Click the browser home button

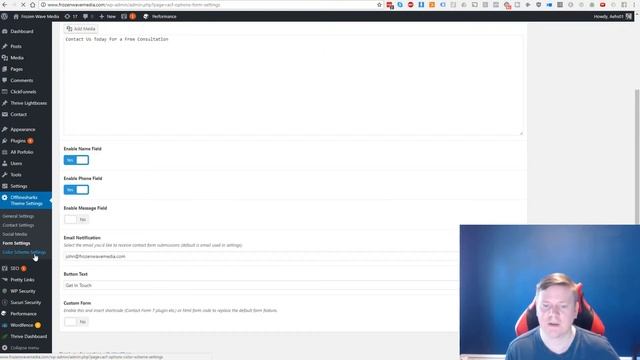click(33, 5)
